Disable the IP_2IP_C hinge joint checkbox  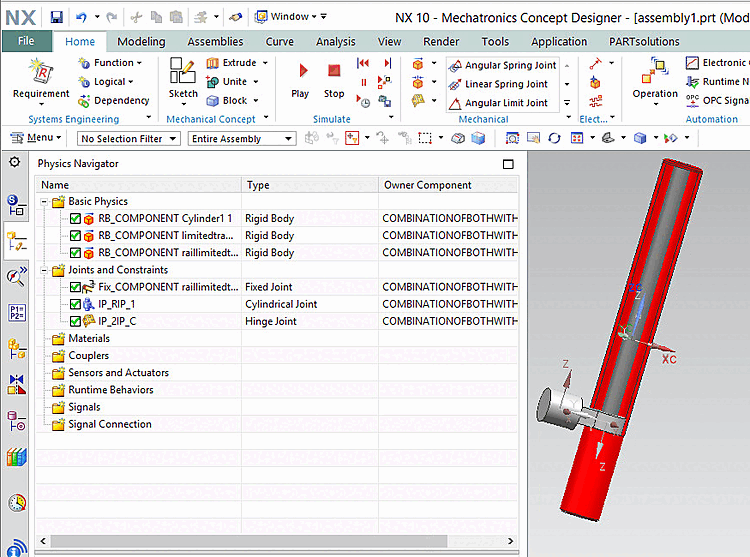pos(75,321)
